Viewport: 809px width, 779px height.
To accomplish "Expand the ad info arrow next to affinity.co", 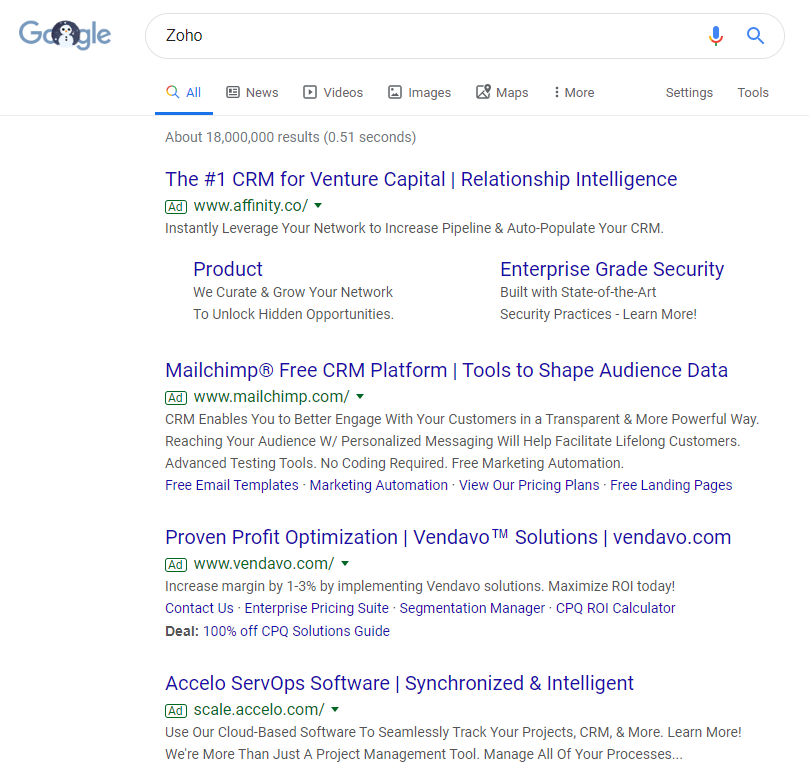I will click(318, 206).
